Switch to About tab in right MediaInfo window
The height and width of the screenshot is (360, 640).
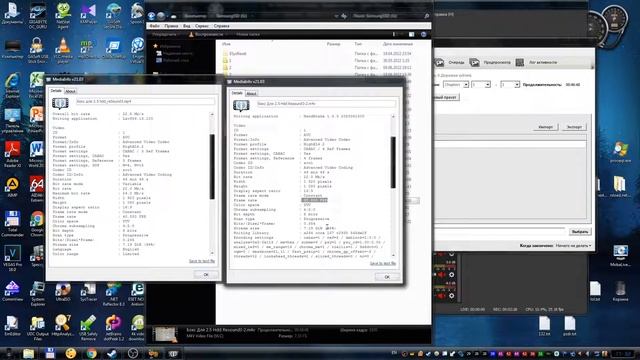[251, 93]
